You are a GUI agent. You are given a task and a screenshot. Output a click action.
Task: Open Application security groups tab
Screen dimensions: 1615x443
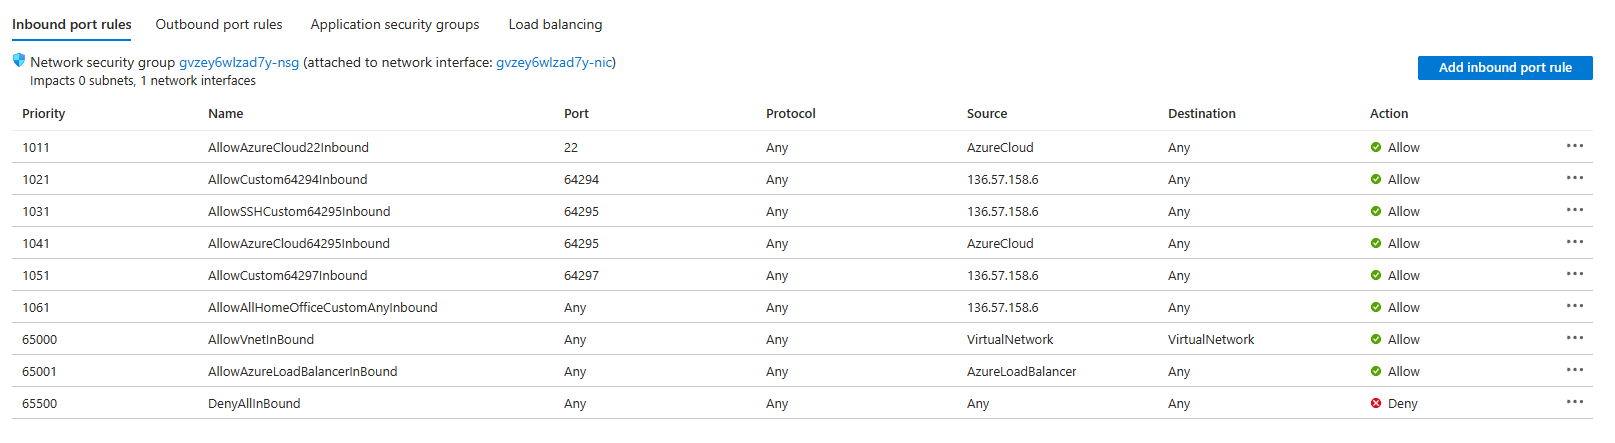(395, 24)
